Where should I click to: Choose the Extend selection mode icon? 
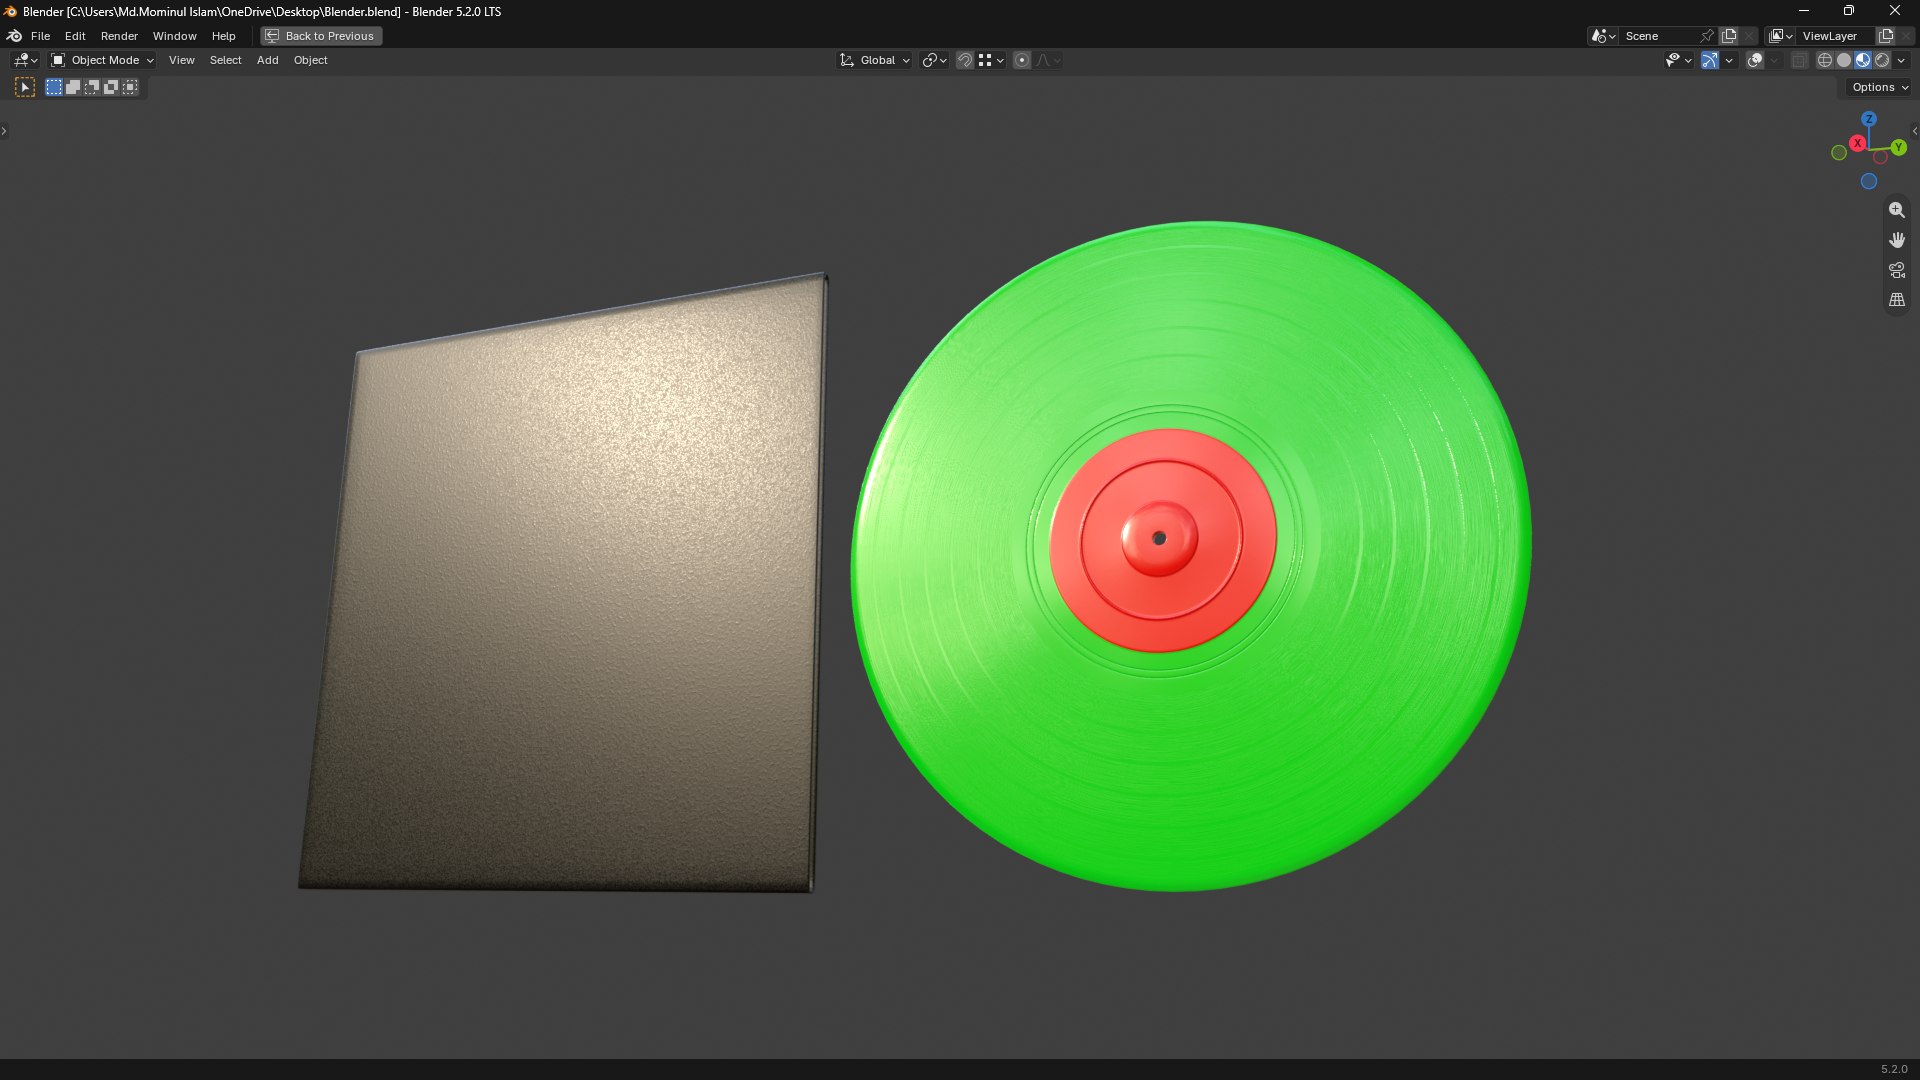(x=73, y=87)
